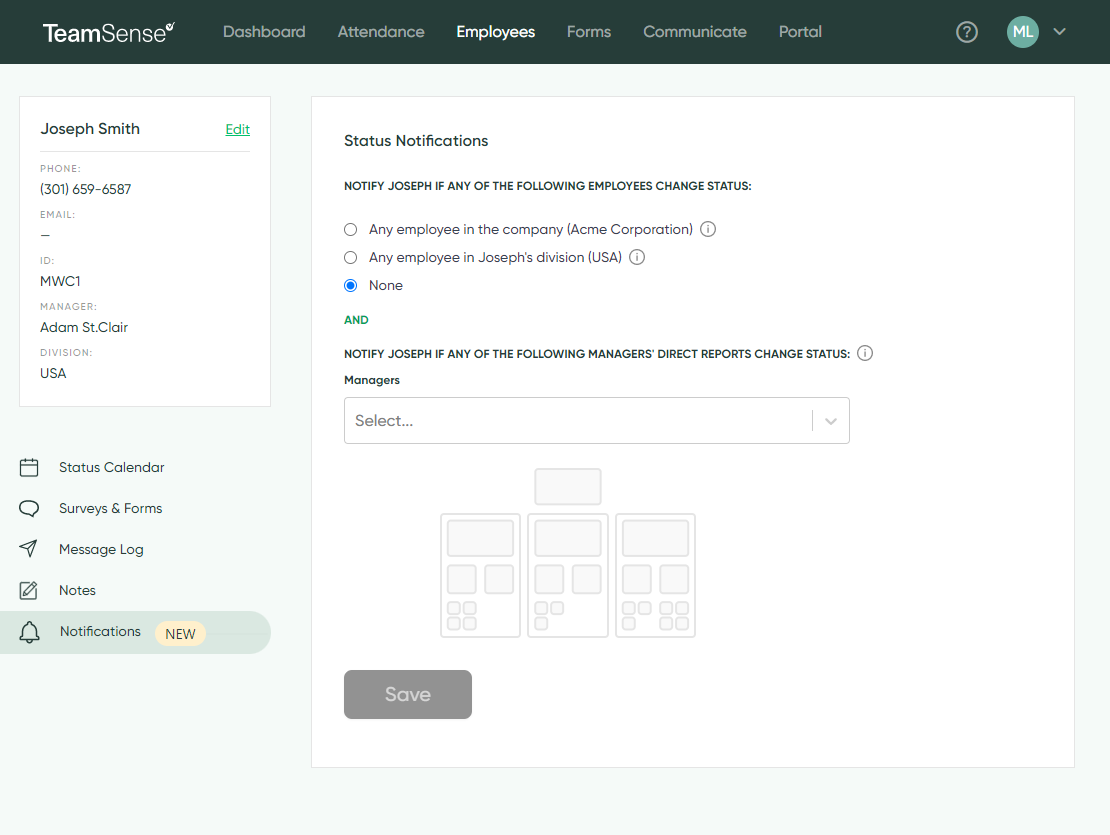Select the Any employee in the company option

coord(350,229)
